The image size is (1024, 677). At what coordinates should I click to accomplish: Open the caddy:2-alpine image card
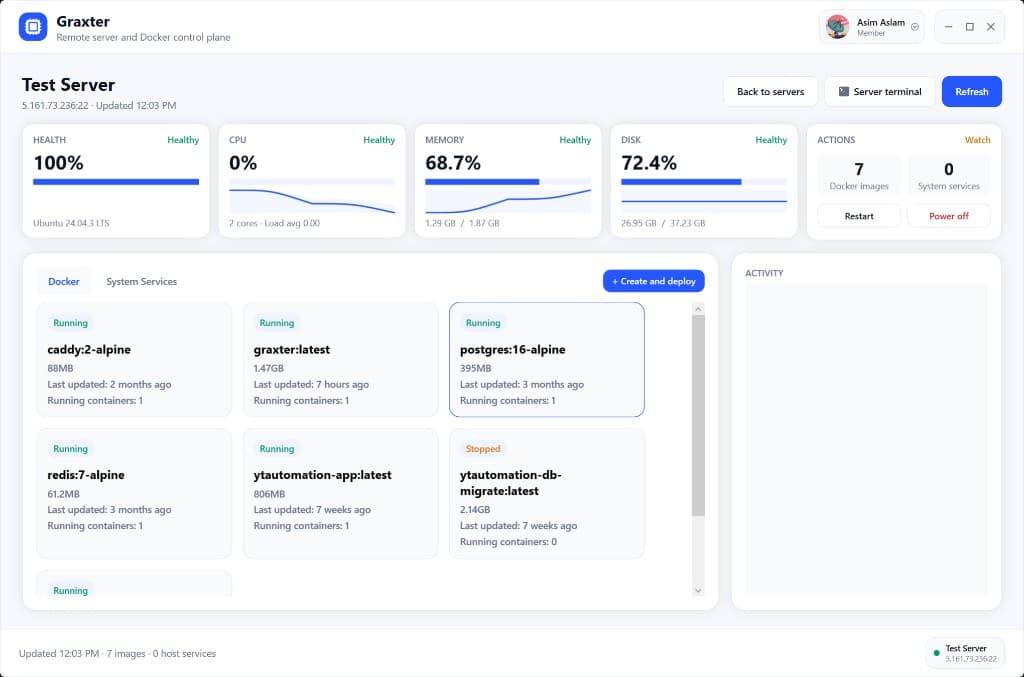(134, 359)
